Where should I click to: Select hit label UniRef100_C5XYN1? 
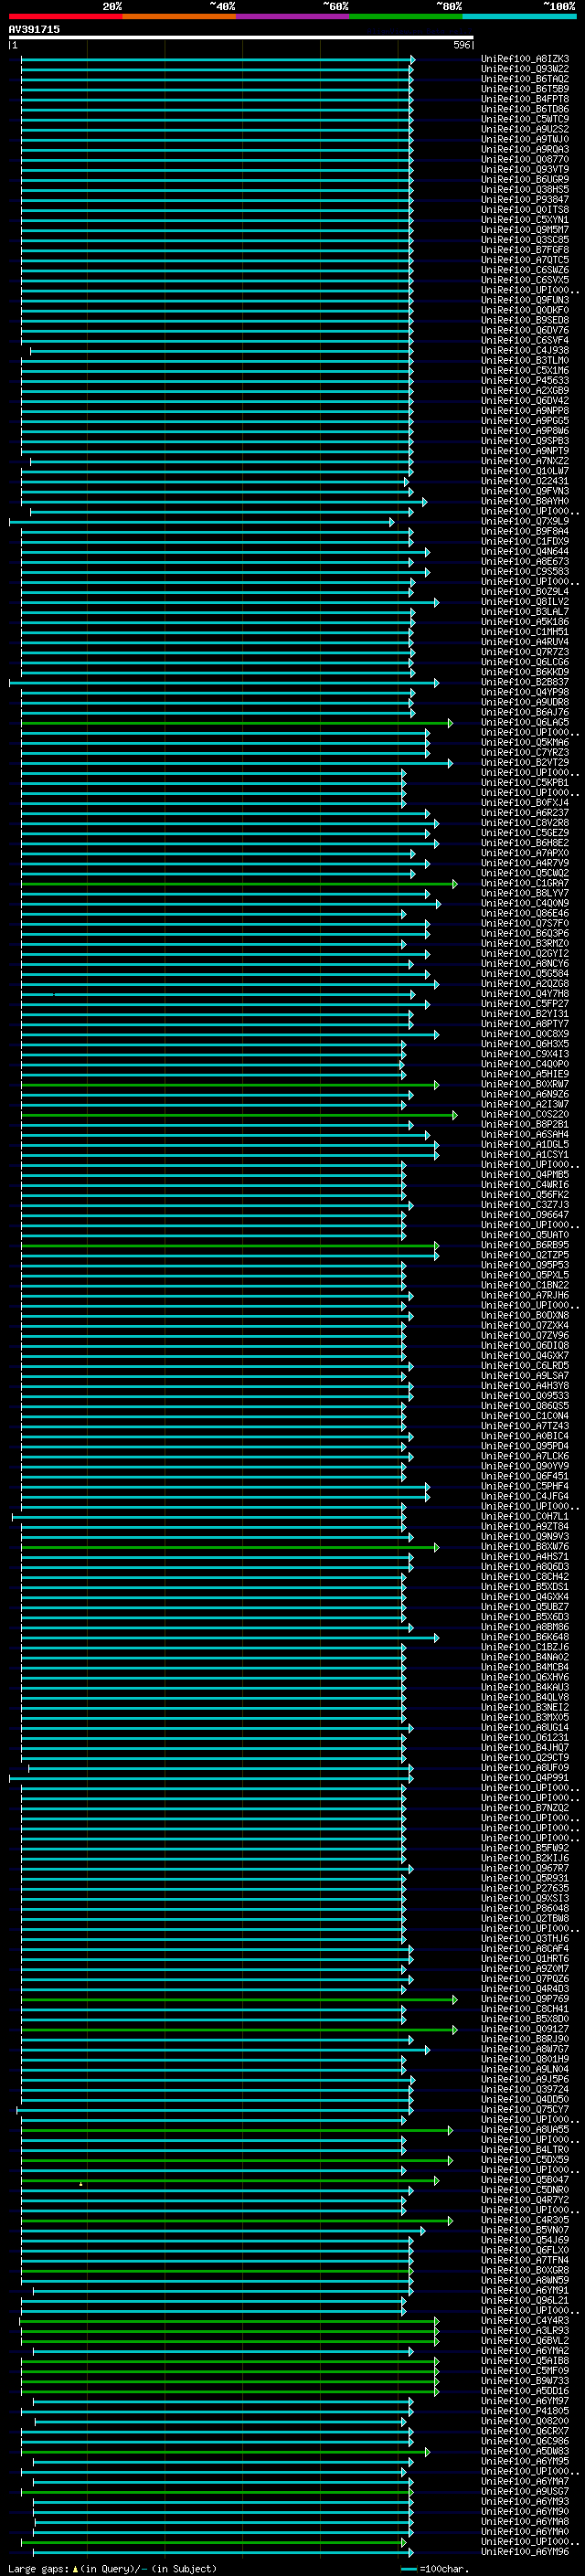pos(525,220)
